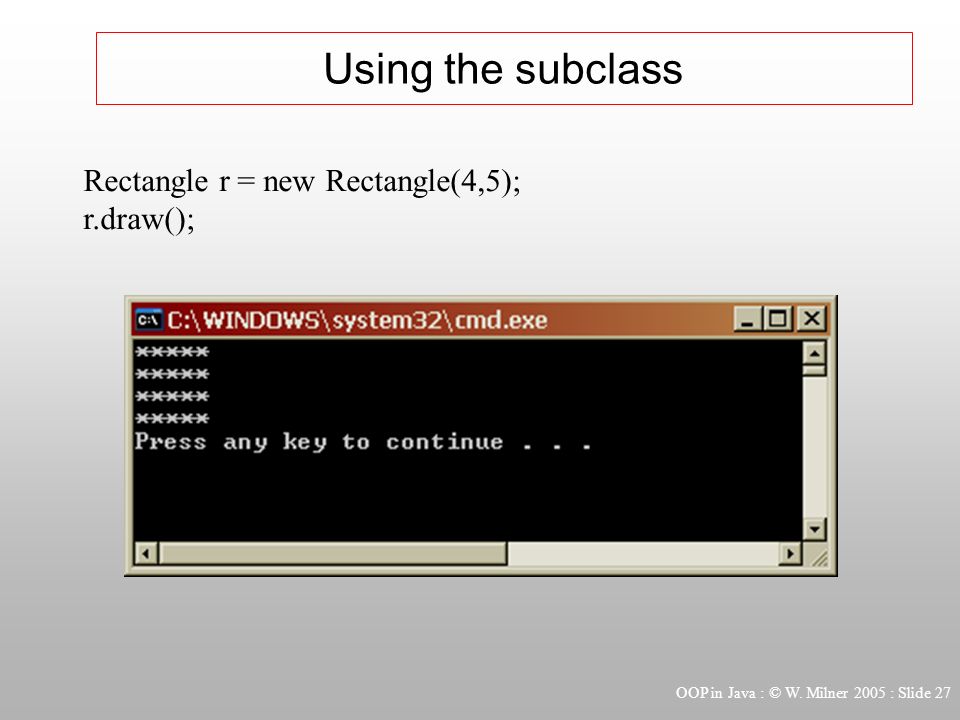Click the horizontal scrollbar thumb in console
Screen dimensions: 960x720
click(333, 554)
